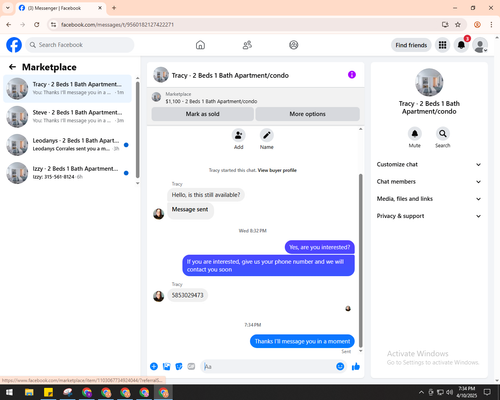This screenshot has width=500, height=400.
Task: Add people with the Add icon
Action: (x=238, y=135)
